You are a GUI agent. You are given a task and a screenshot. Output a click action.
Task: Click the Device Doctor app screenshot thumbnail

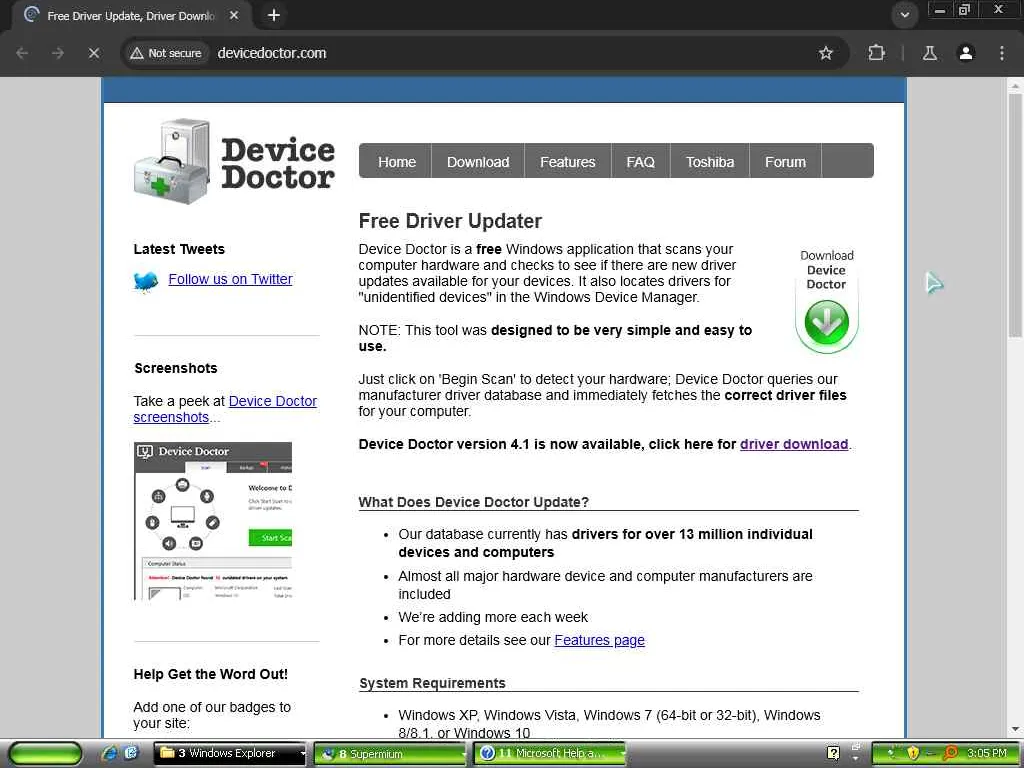(213, 521)
